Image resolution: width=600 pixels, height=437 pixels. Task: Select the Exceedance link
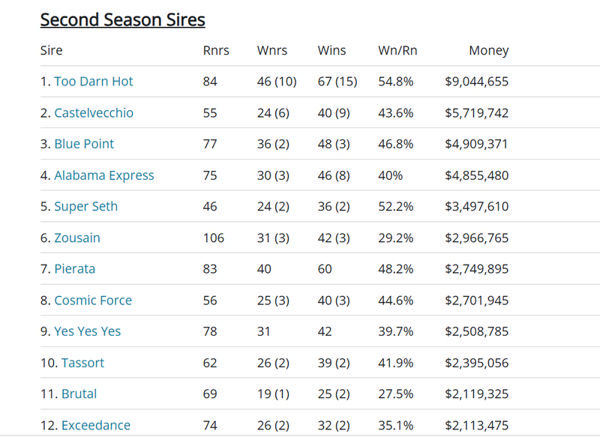pos(95,426)
